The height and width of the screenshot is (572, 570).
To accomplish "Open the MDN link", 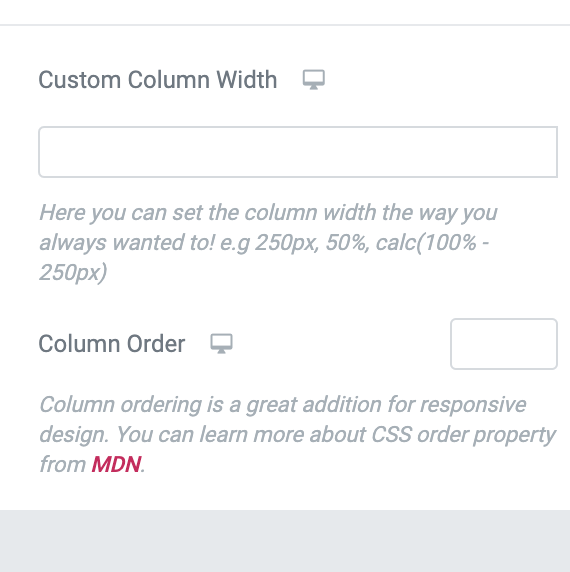I will point(116,464).
